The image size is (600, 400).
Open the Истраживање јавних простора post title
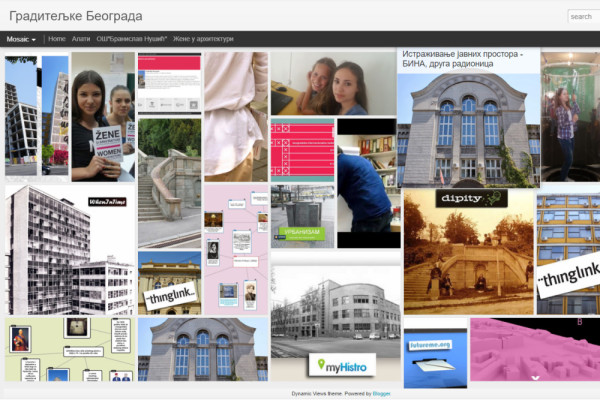pyautogui.click(x=462, y=59)
